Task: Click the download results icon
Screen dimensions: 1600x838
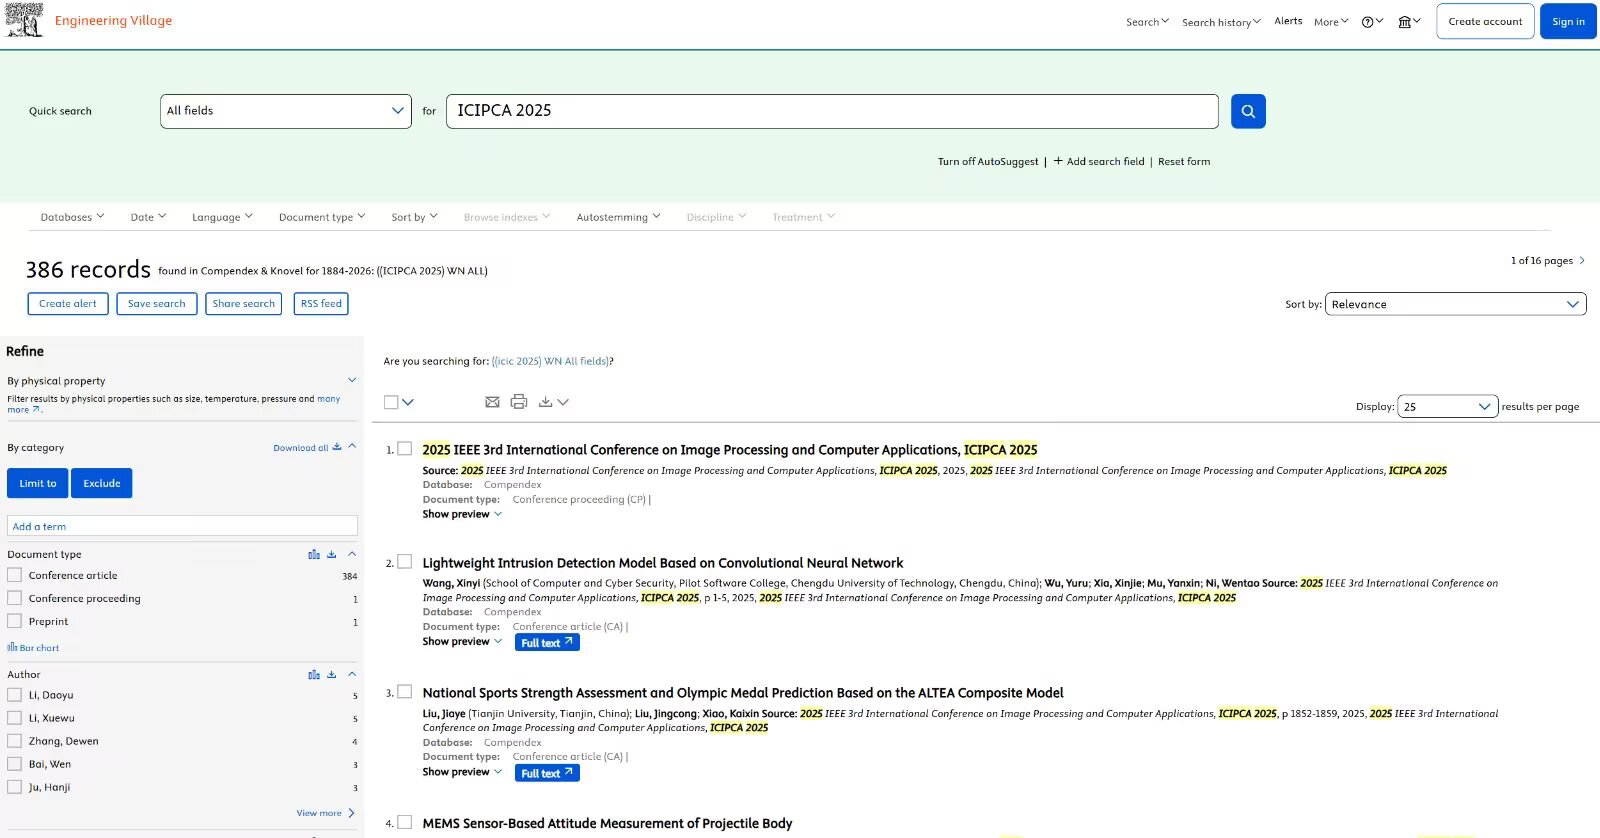Action: (546, 402)
